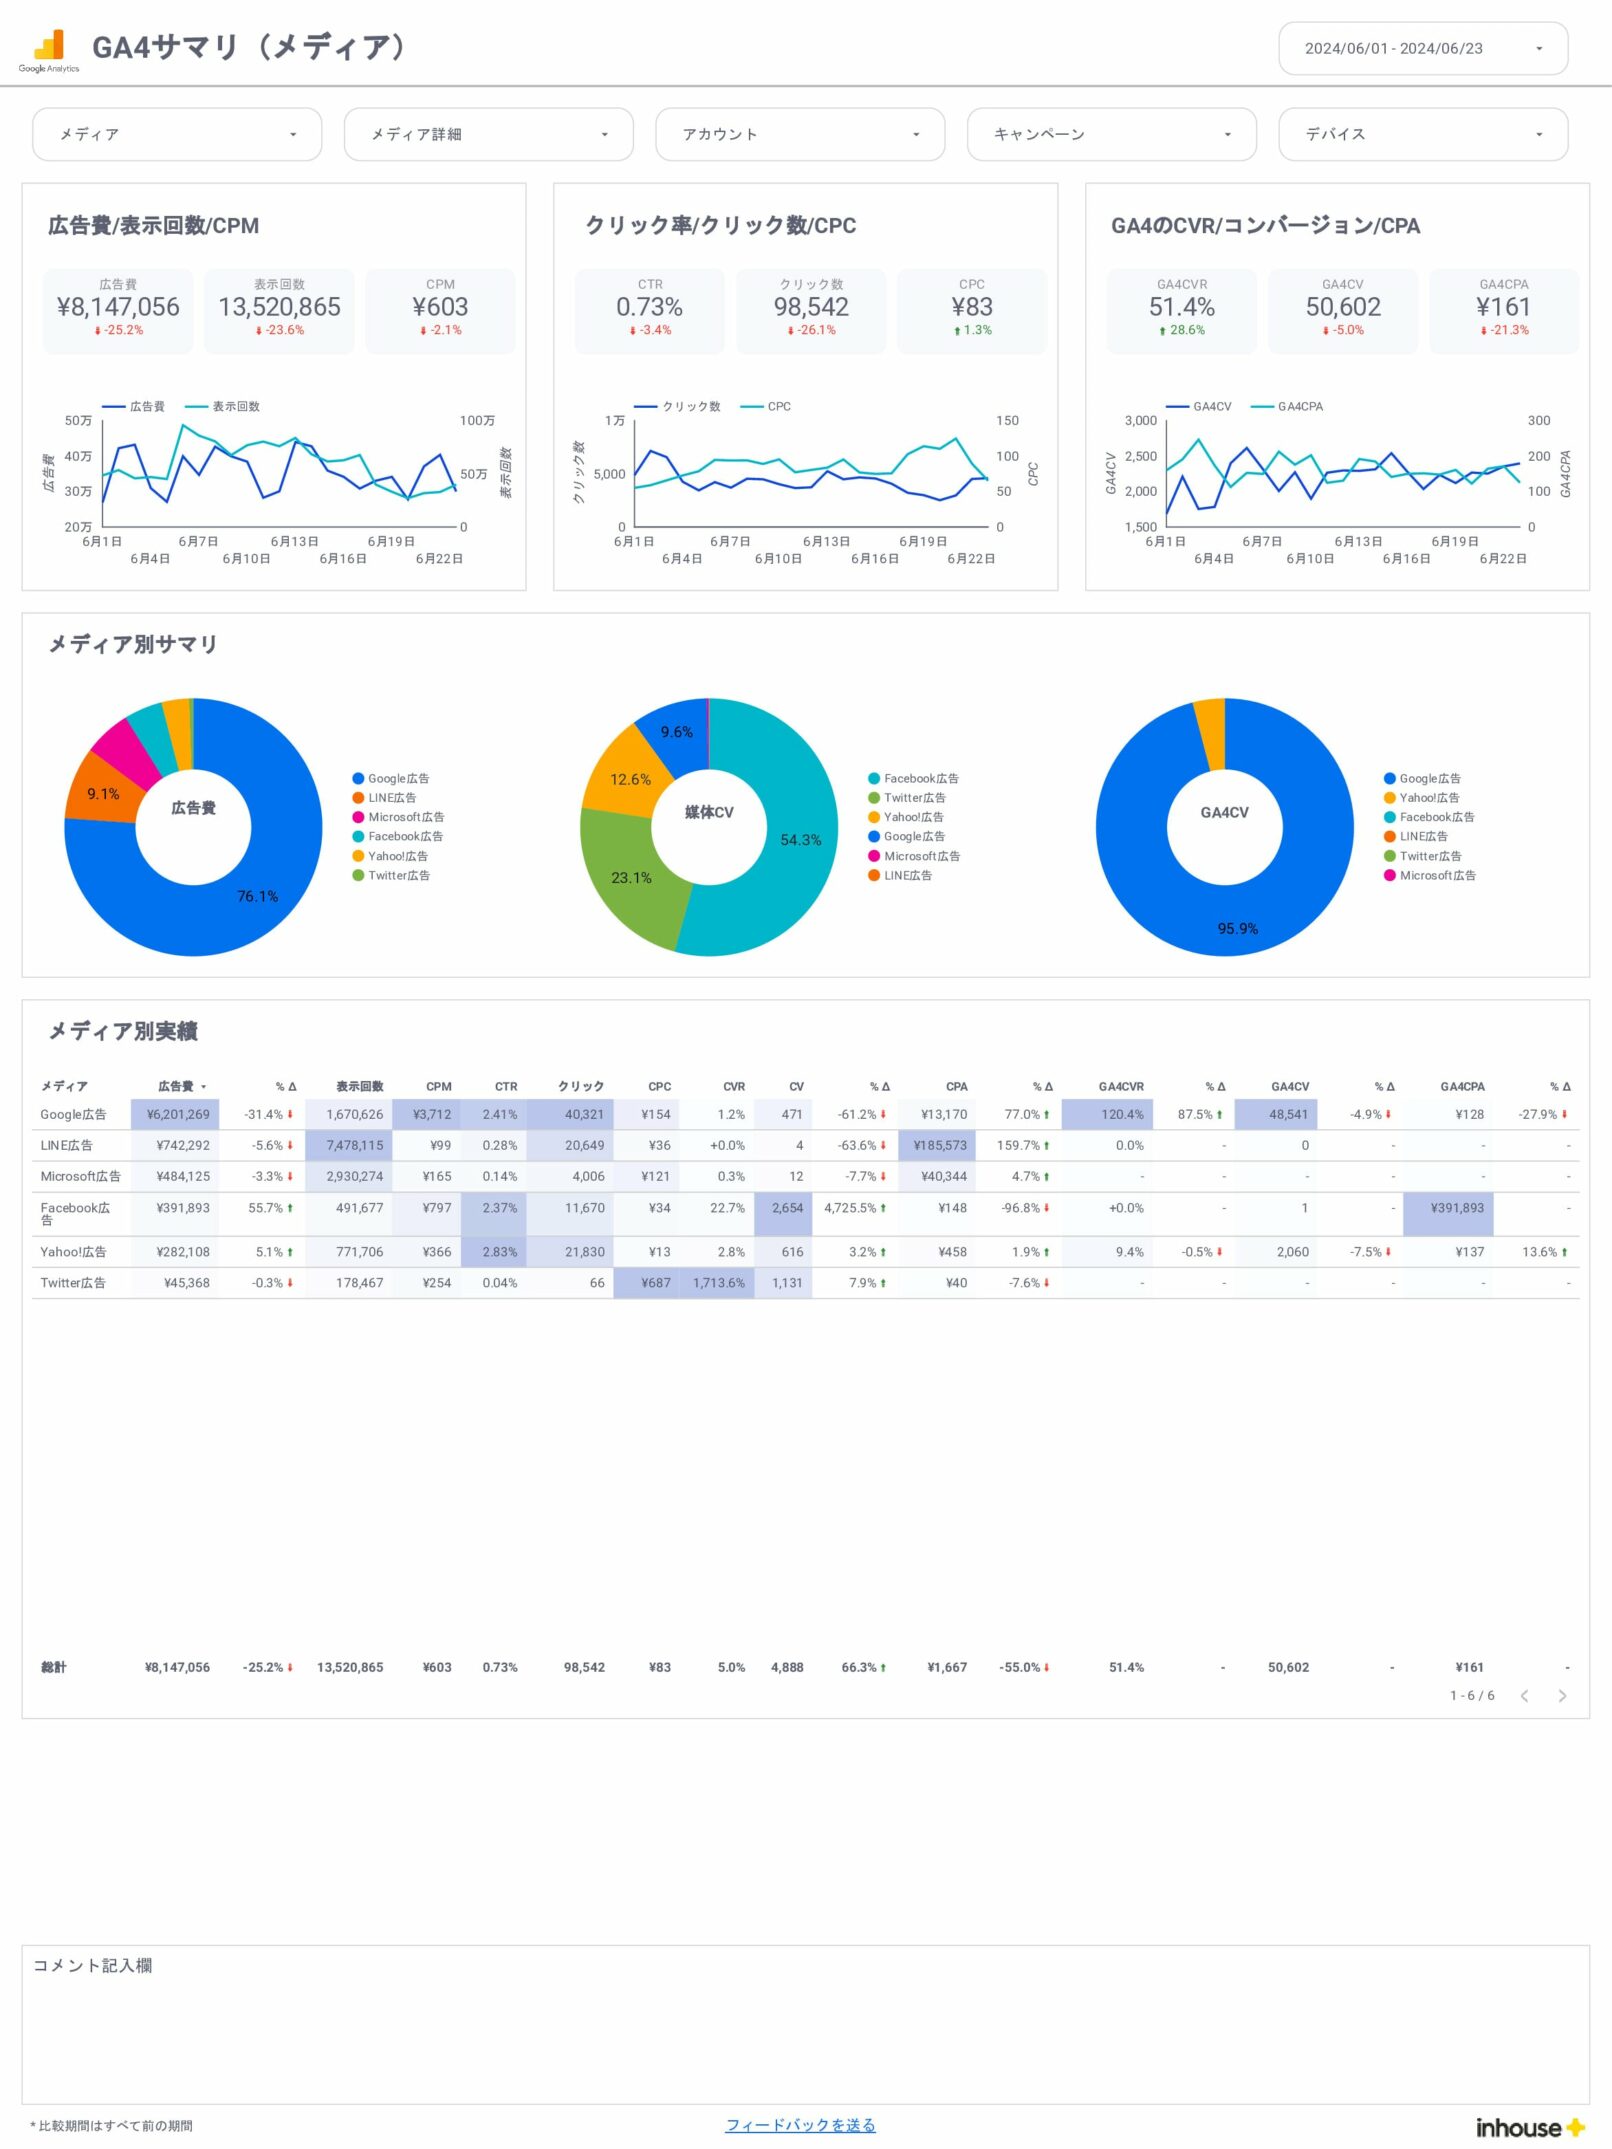Open the date range 2024/06/01 - 2024/06/23 picker
Viewport: 1612px width, 2149px height.
click(x=1422, y=48)
